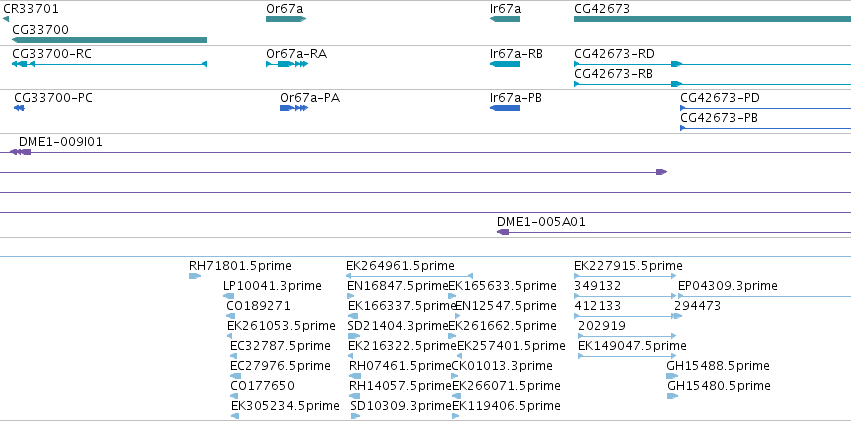Select the EC27976.5prime EST
The width and height of the screenshot is (851, 421).
click(235, 376)
